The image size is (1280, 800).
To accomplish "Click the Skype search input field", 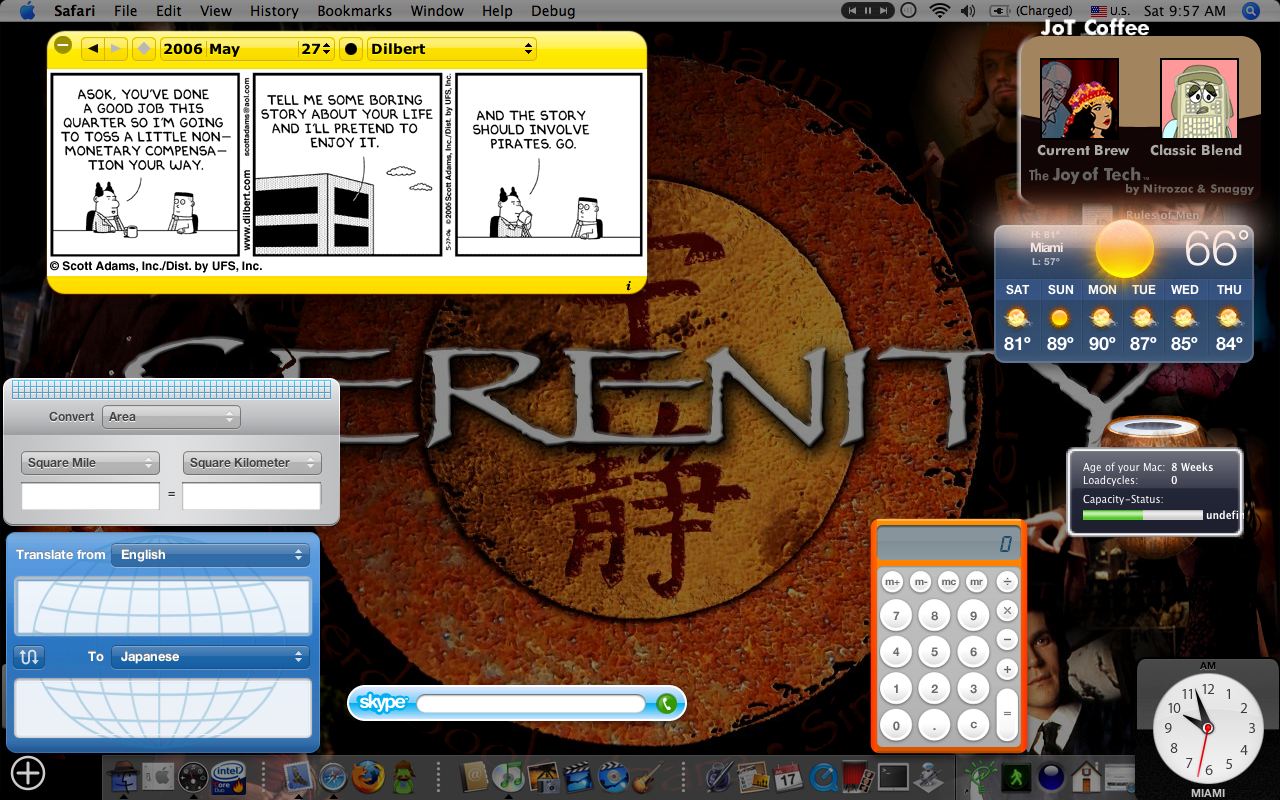I will click(531, 704).
